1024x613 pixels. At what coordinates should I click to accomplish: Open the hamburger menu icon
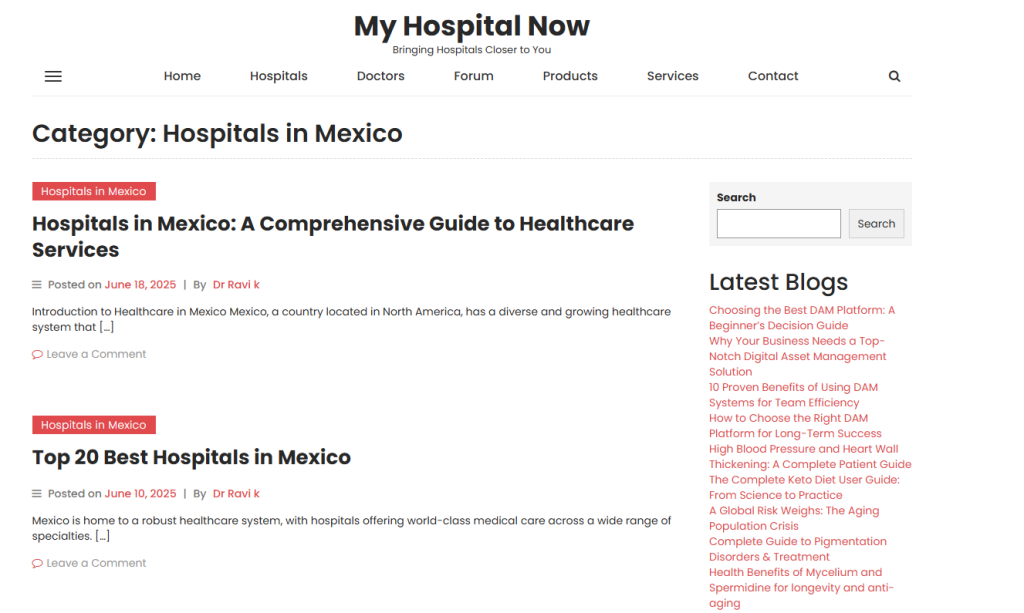[x=53, y=76]
